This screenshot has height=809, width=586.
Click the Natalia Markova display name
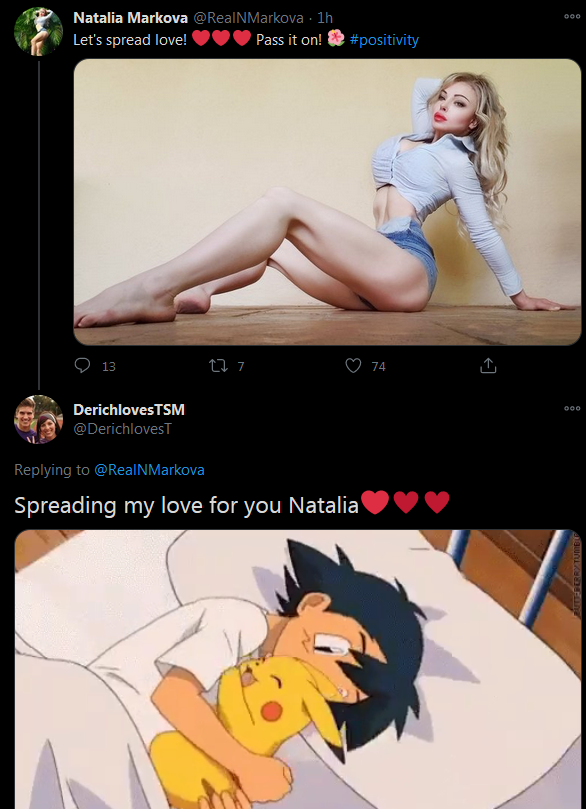tap(131, 18)
